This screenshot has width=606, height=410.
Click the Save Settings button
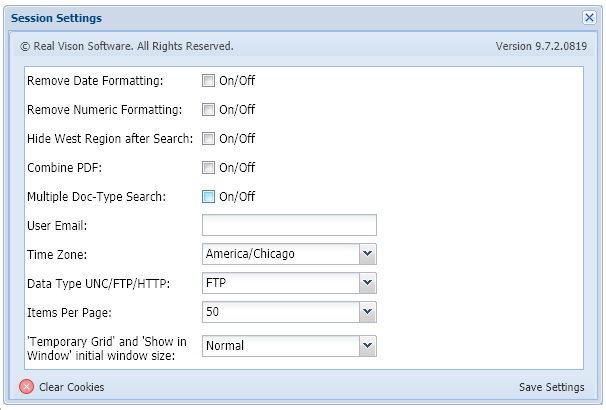point(551,387)
